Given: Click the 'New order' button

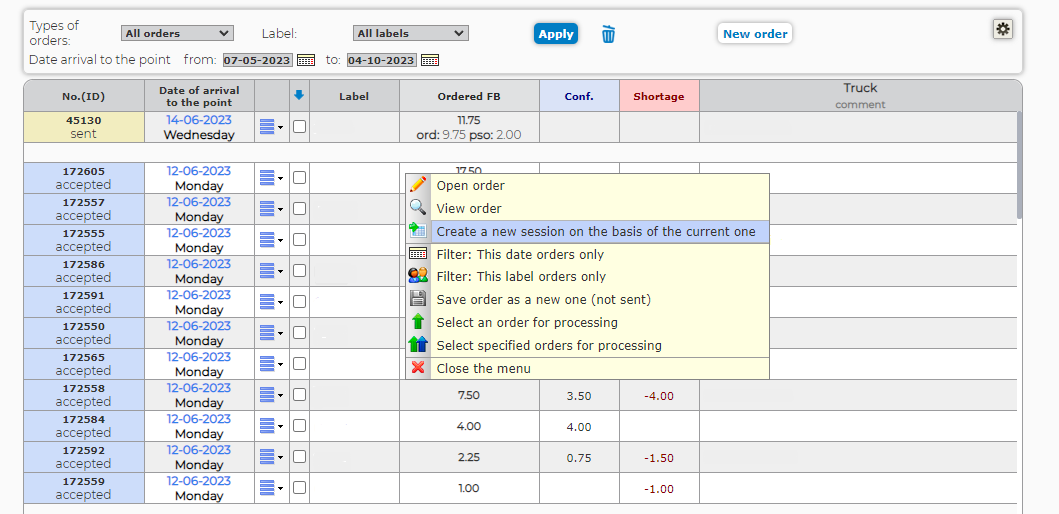Looking at the screenshot, I should [755, 34].
